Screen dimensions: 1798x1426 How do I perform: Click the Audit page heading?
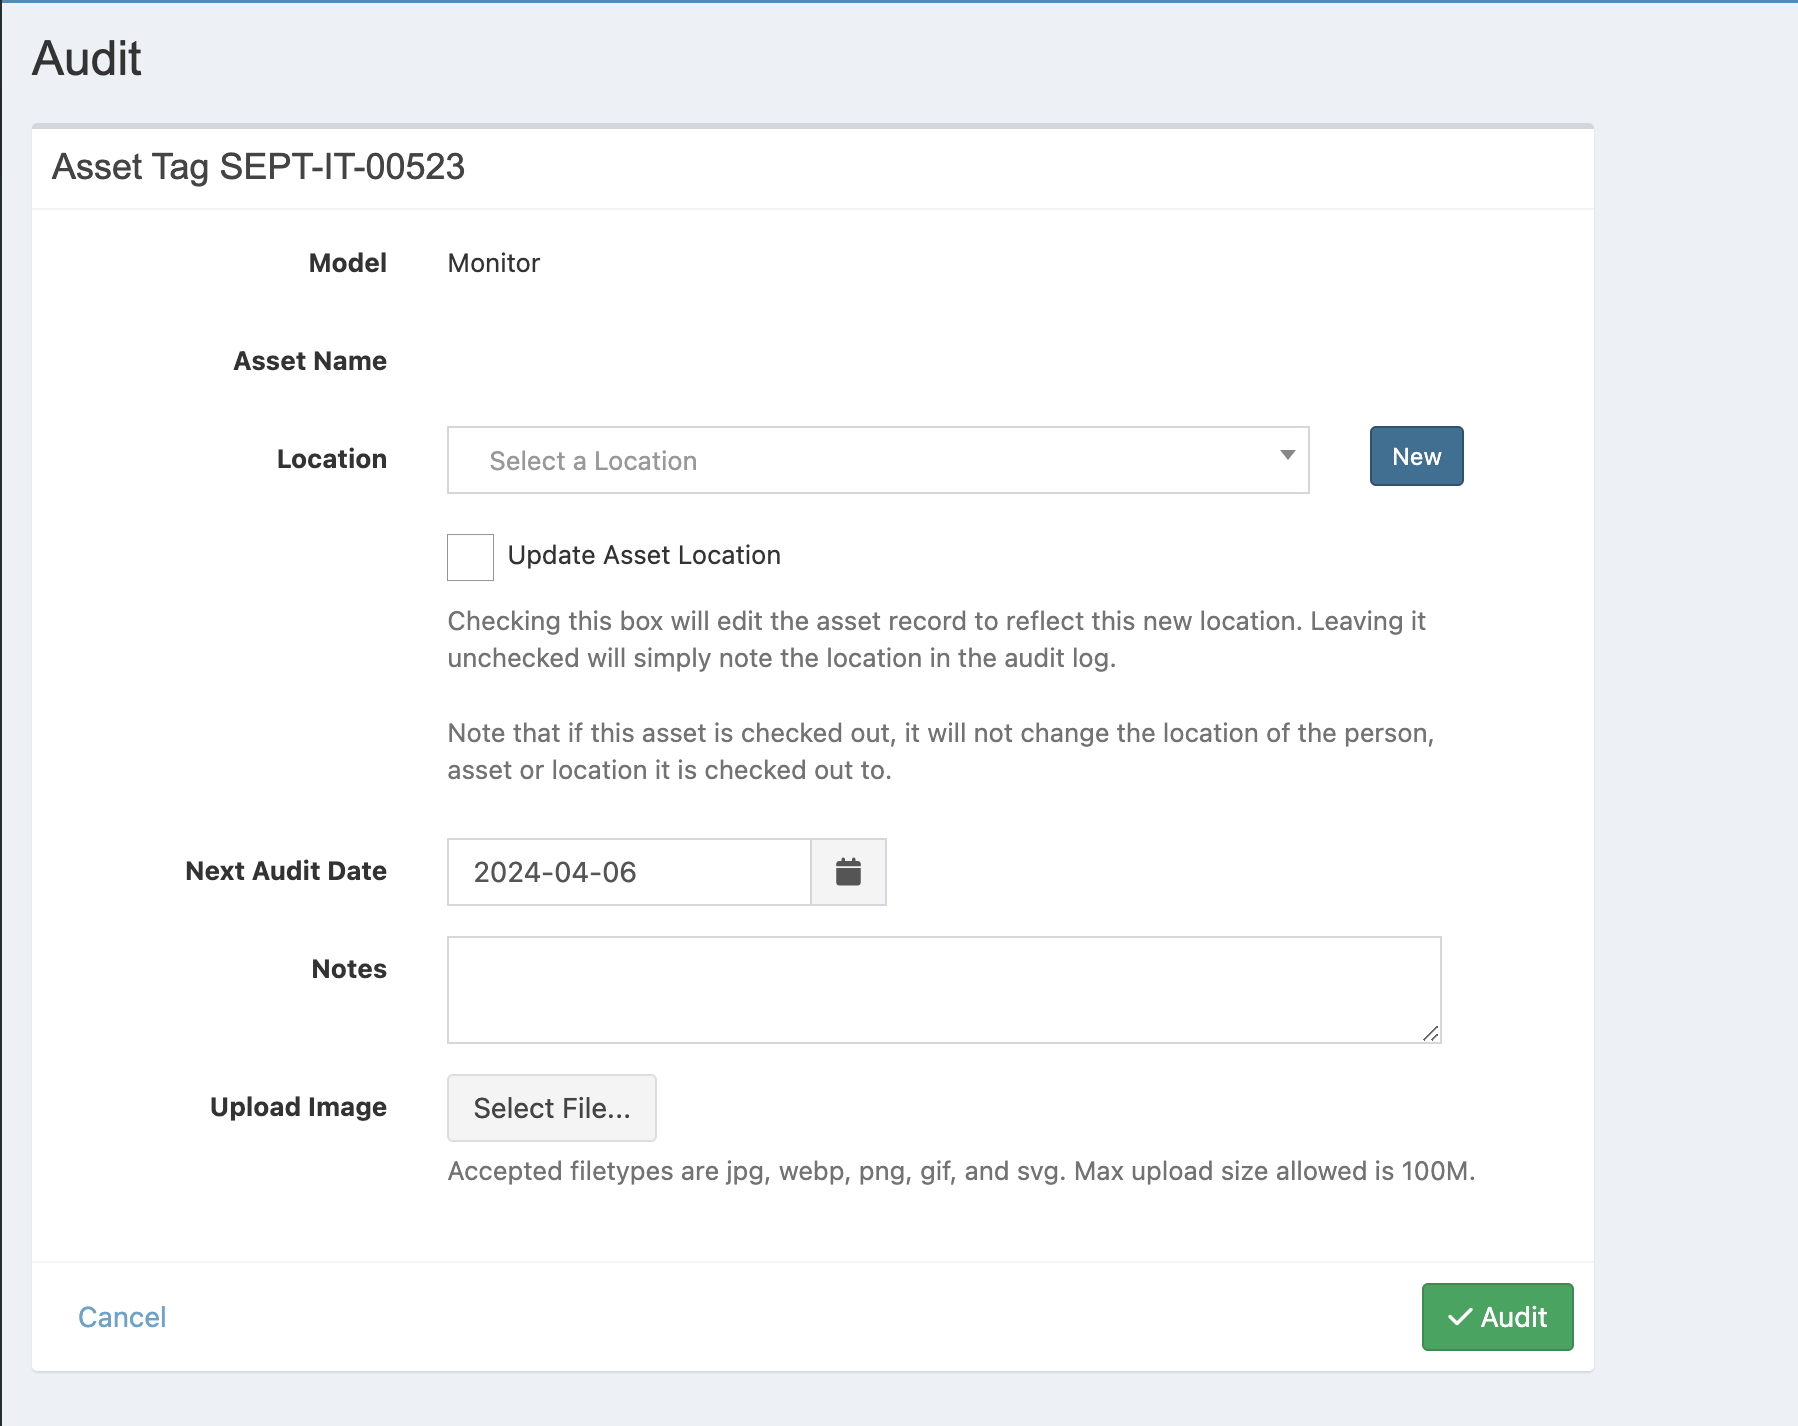click(87, 58)
